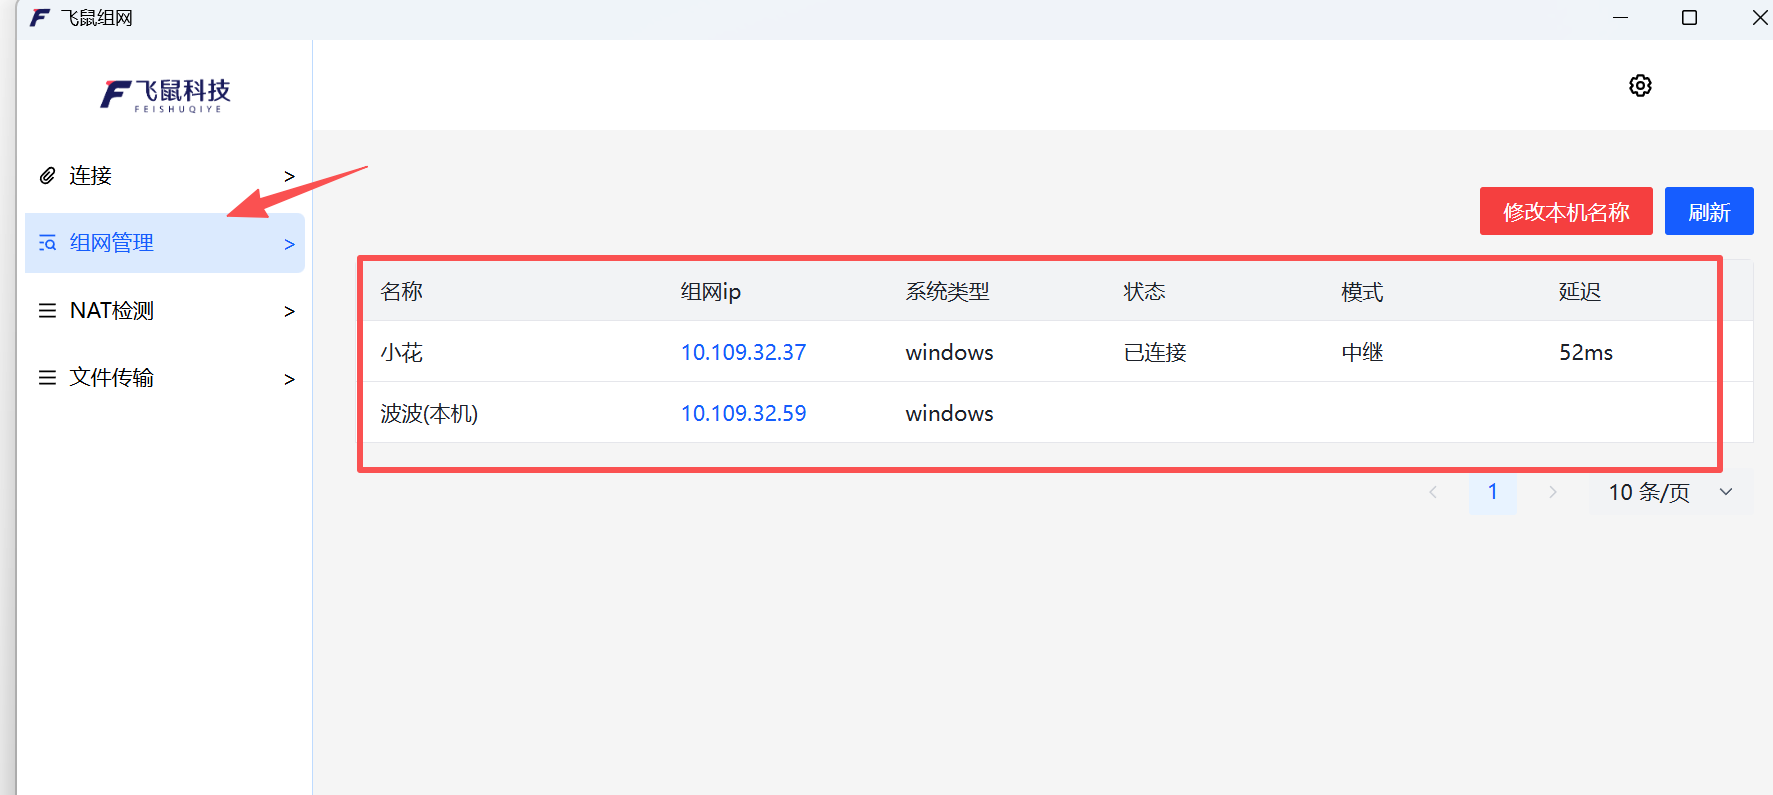
Task: Click the 飞鼠科技 logo in sidebar
Action: [x=166, y=95]
